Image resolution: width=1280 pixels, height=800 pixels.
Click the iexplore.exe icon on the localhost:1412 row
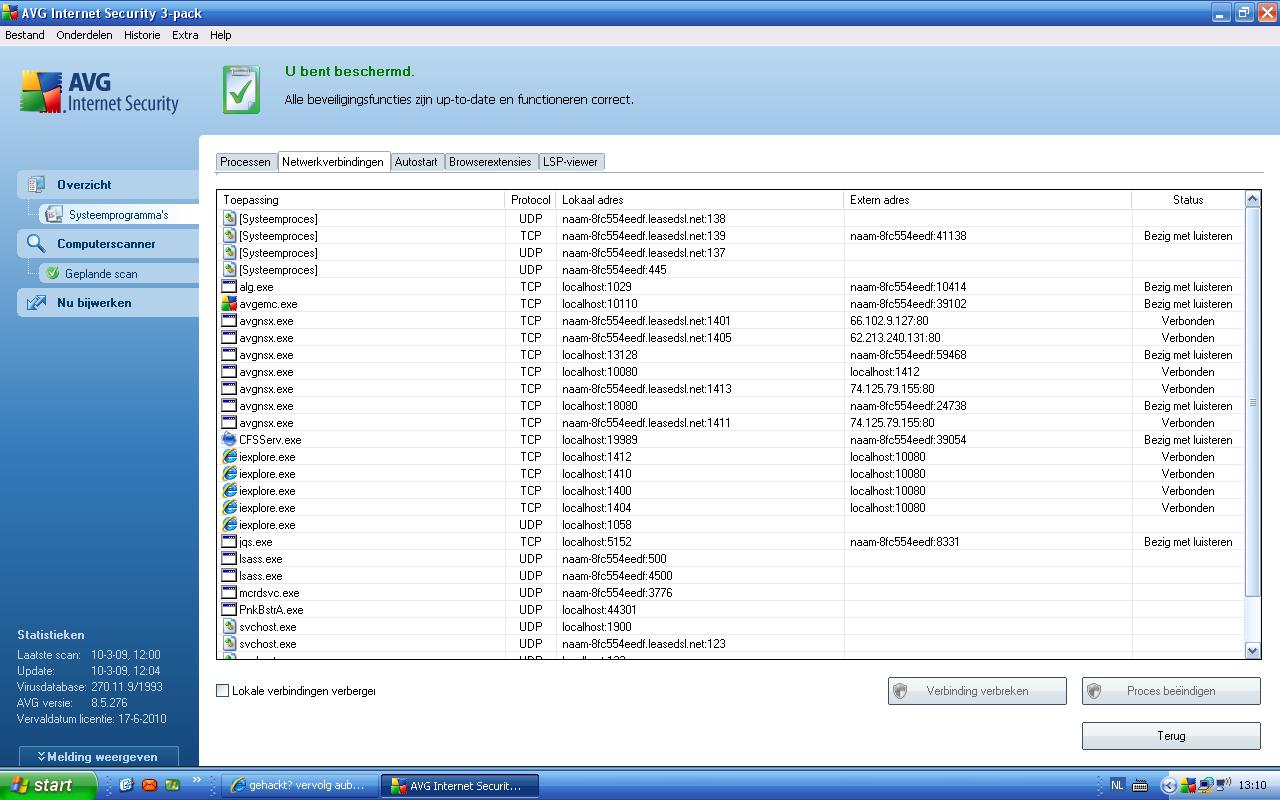pos(229,457)
